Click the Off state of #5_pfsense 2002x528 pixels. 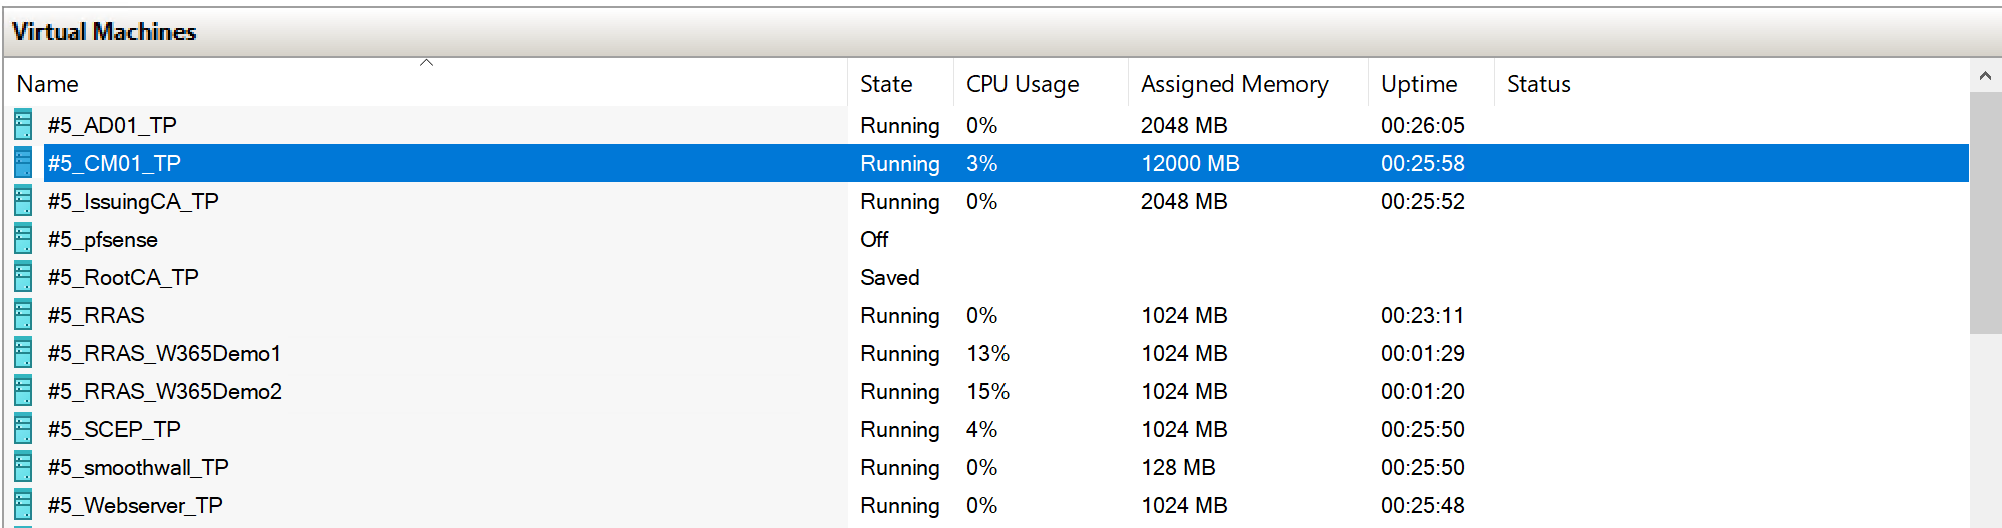874,239
